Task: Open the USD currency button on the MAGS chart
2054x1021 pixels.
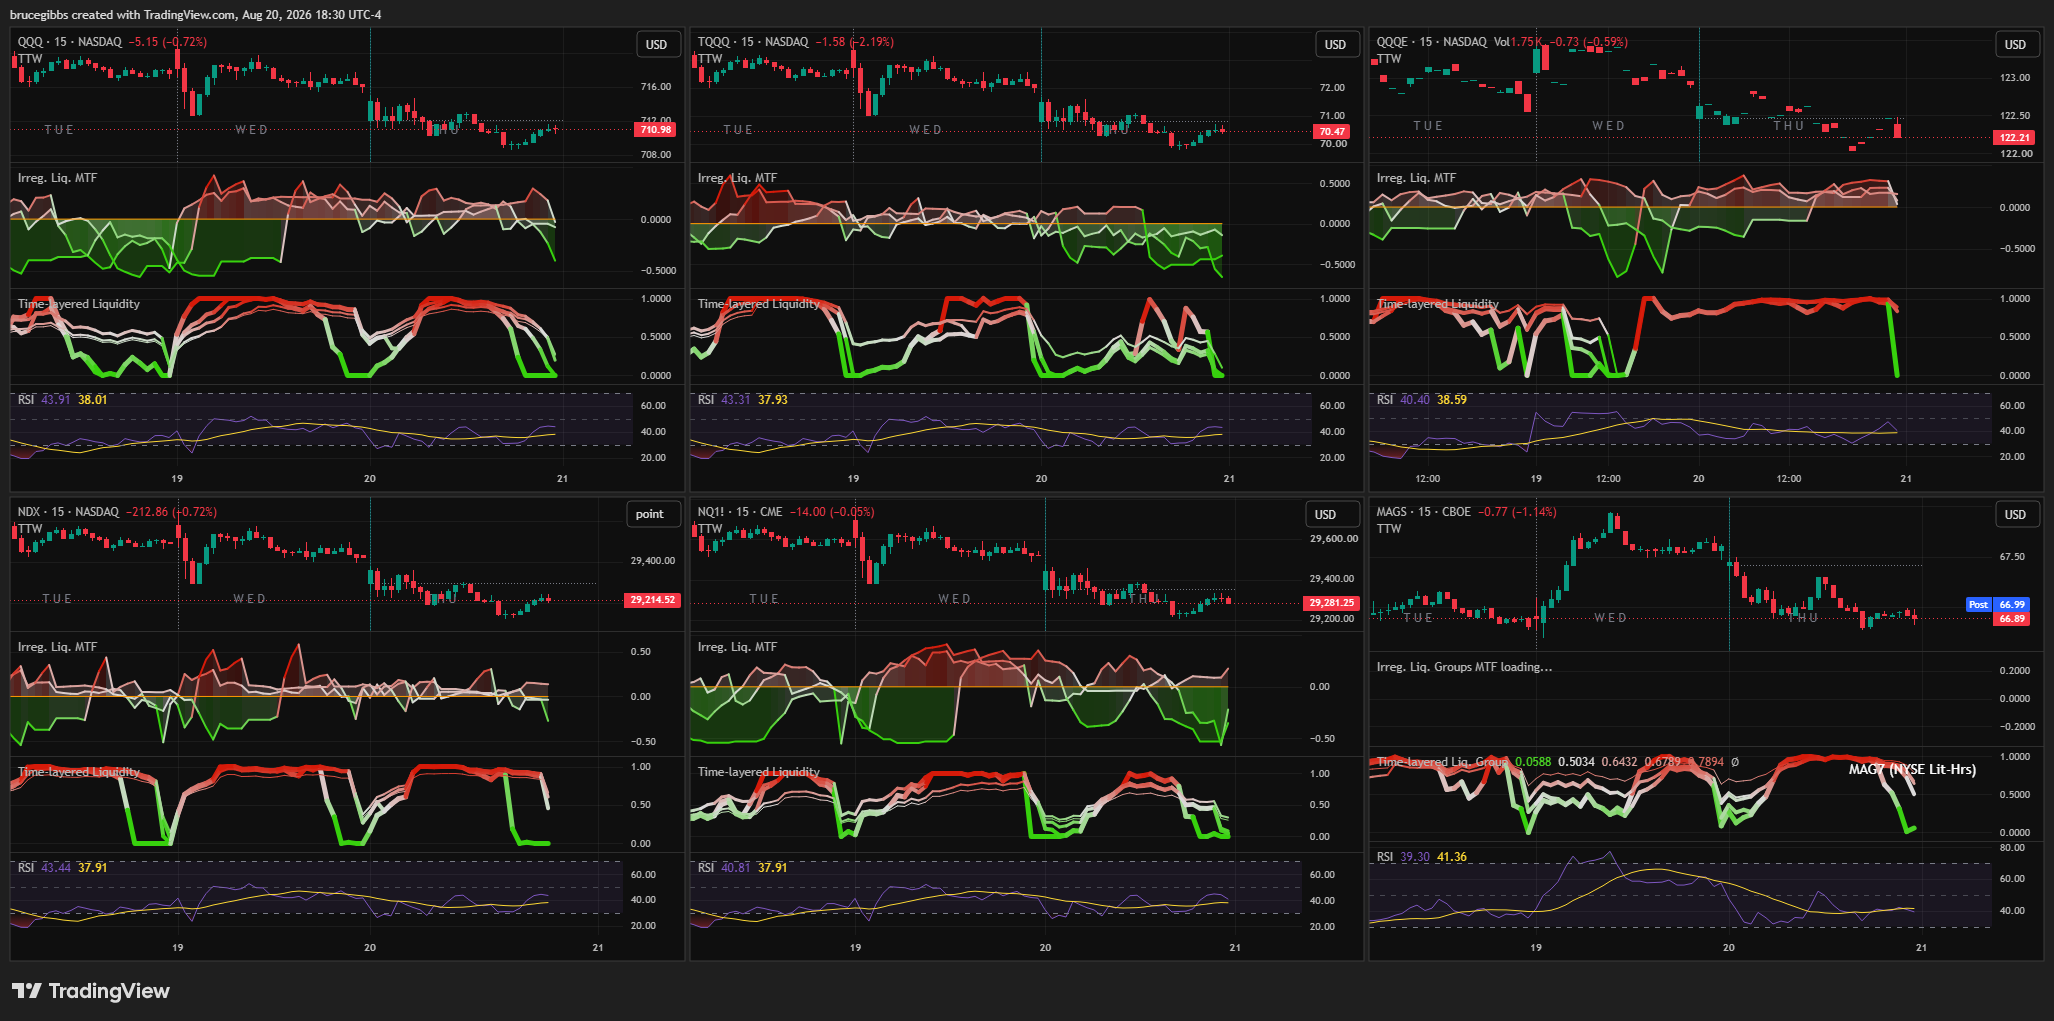Action: [x=2015, y=514]
